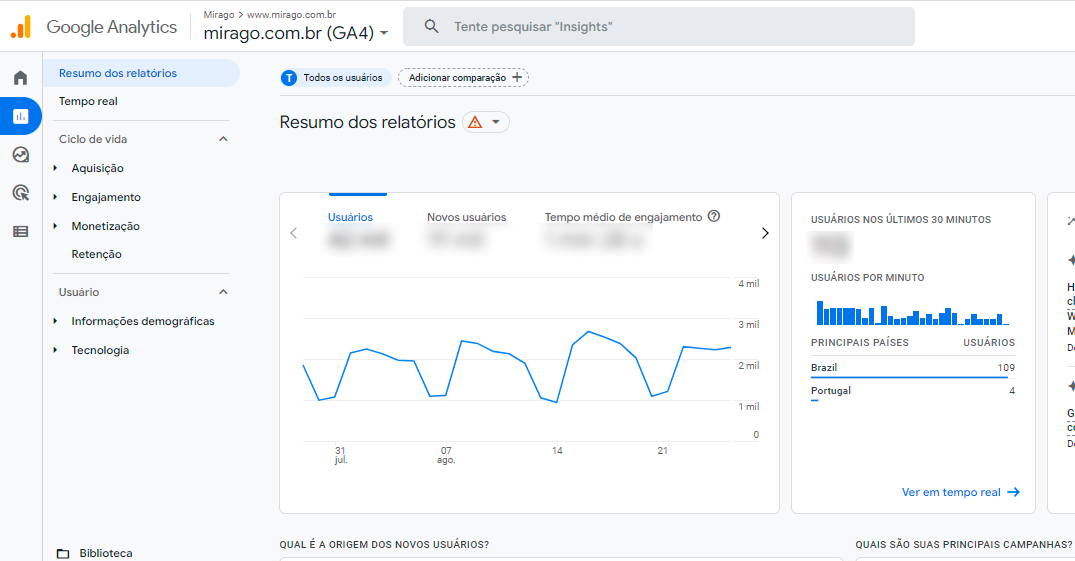1075x561 pixels.
Task: Click the 07 ago. date label on chart
Action: pyautogui.click(x=446, y=455)
